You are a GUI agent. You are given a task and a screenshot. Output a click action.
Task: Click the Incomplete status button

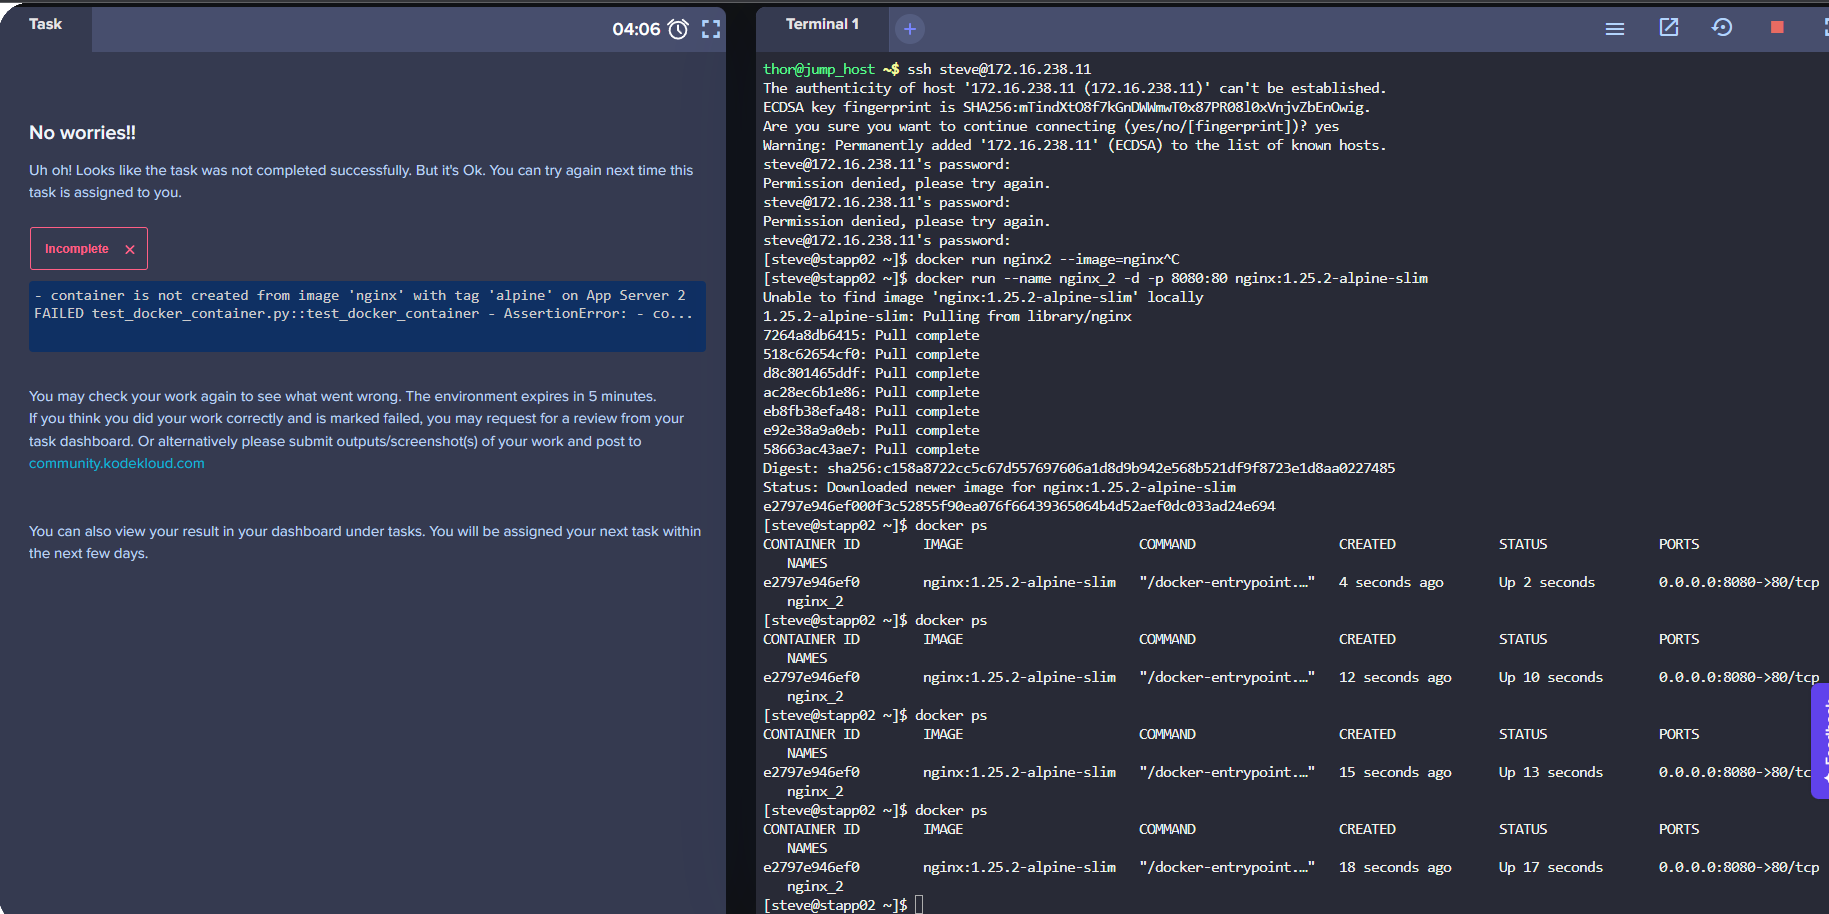(x=77, y=249)
